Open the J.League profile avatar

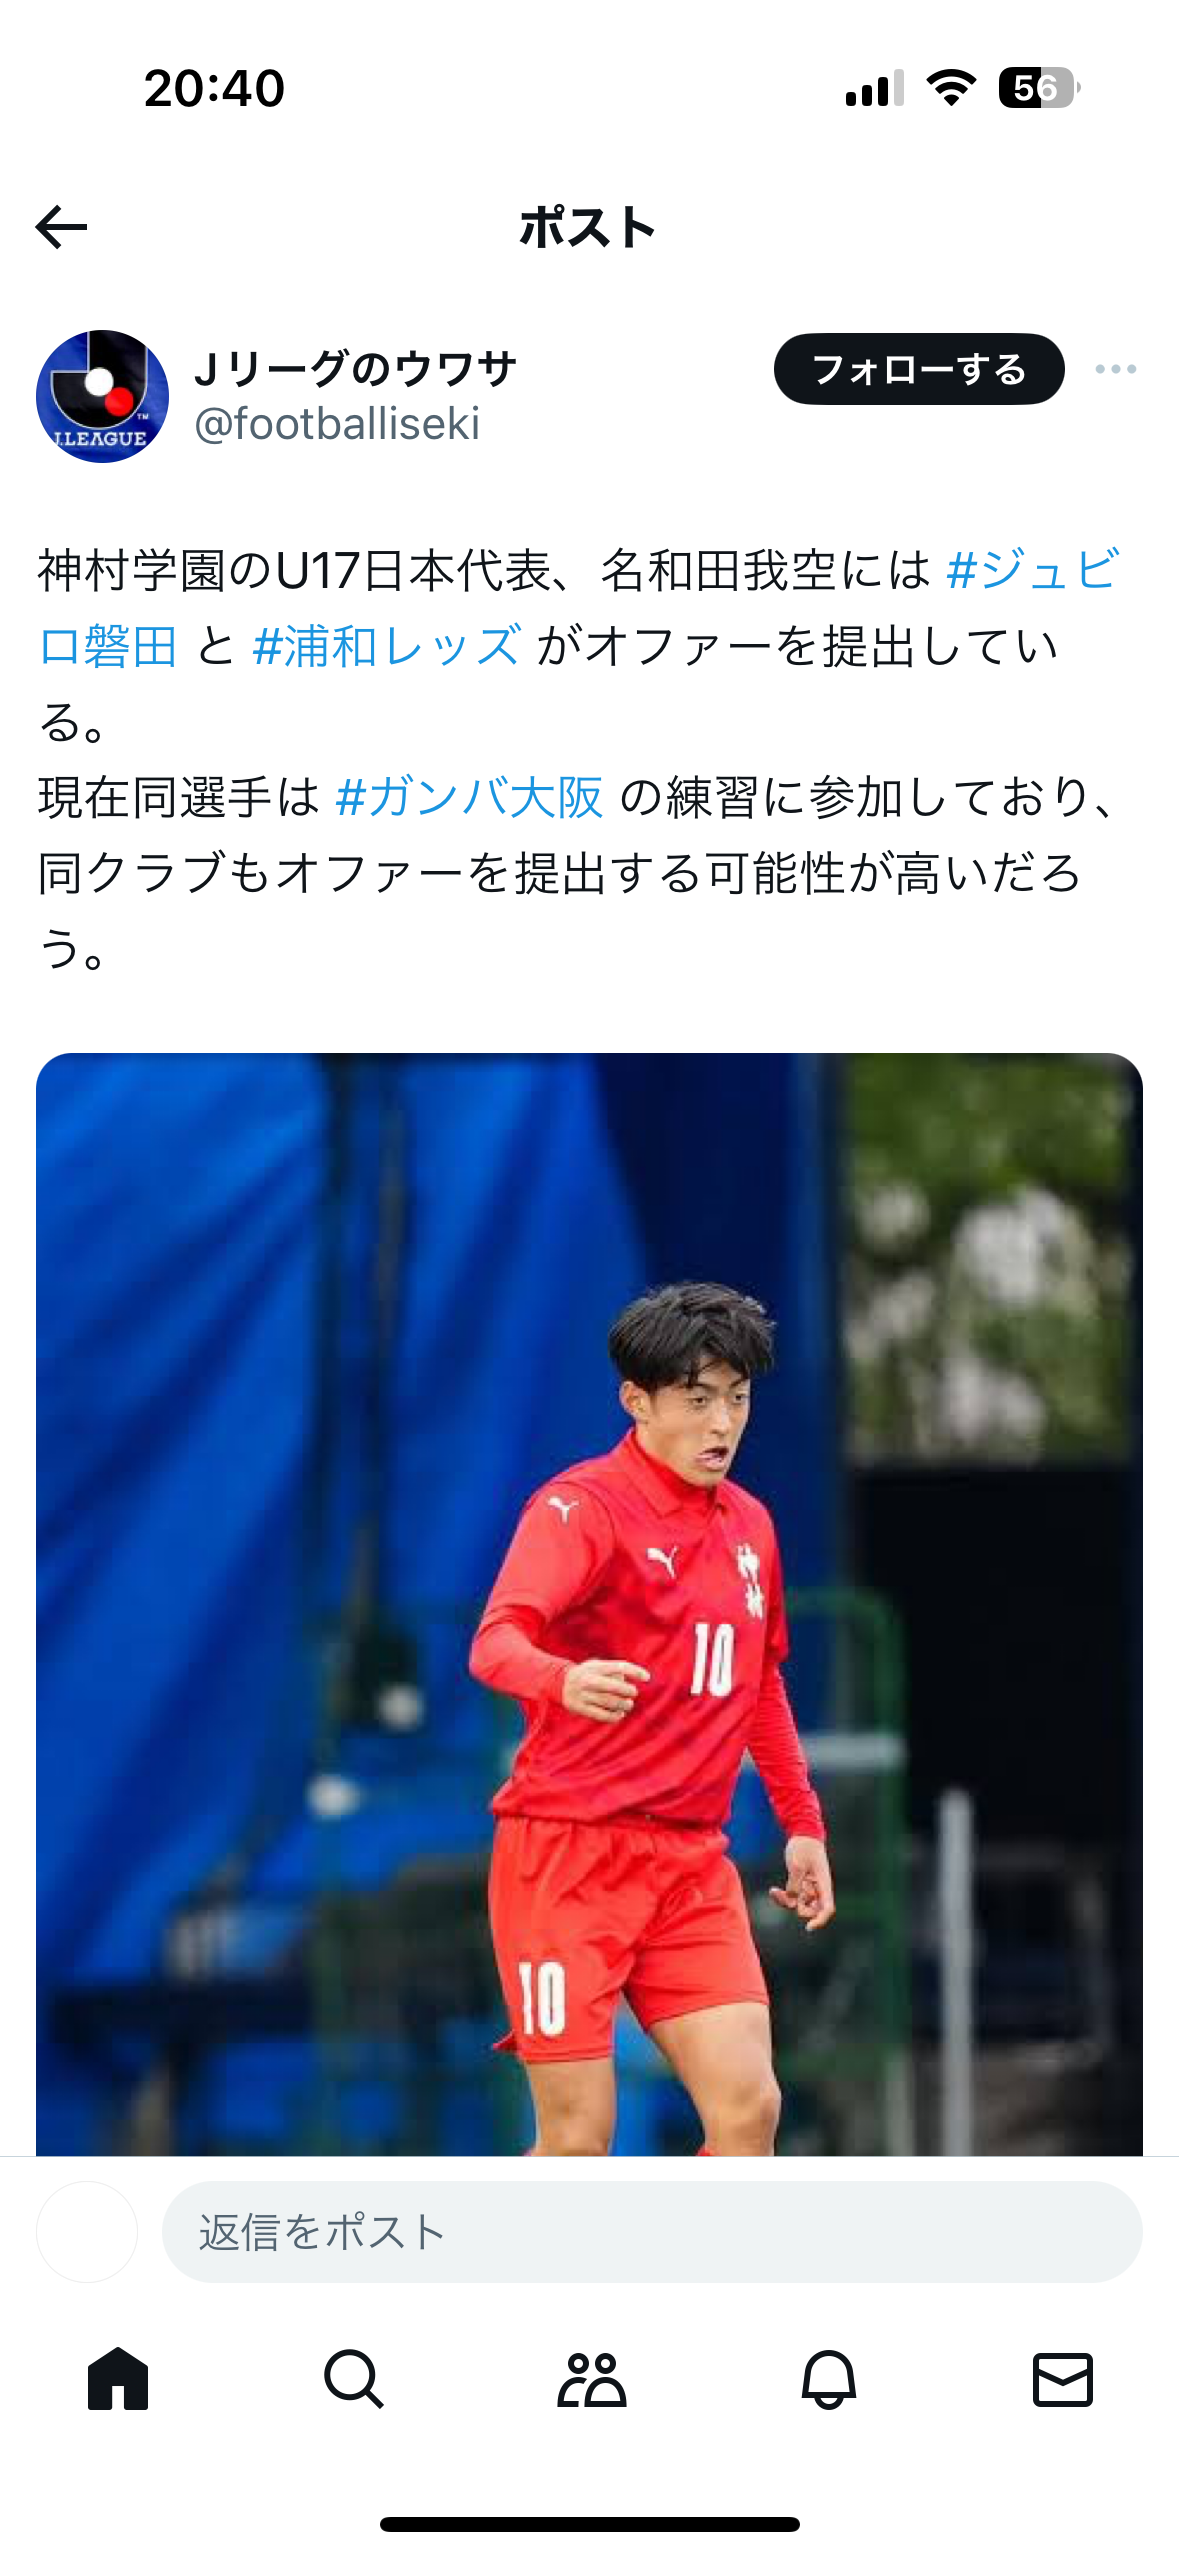pos(102,396)
